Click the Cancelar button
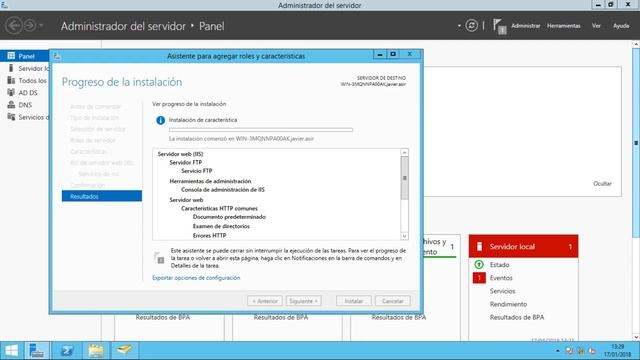This screenshot has width=640, height=360. [x=393, y=301]
